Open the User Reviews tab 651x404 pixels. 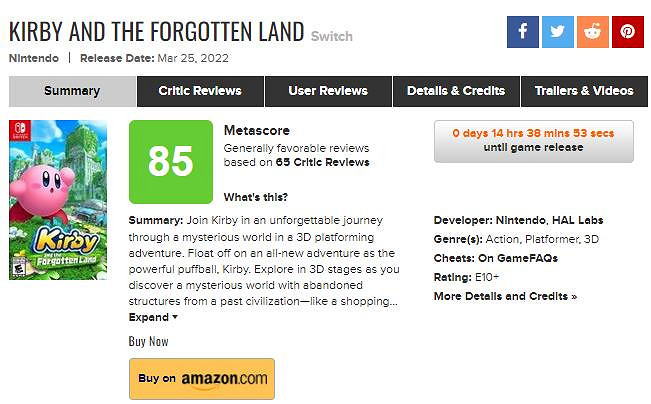(328, 91)
